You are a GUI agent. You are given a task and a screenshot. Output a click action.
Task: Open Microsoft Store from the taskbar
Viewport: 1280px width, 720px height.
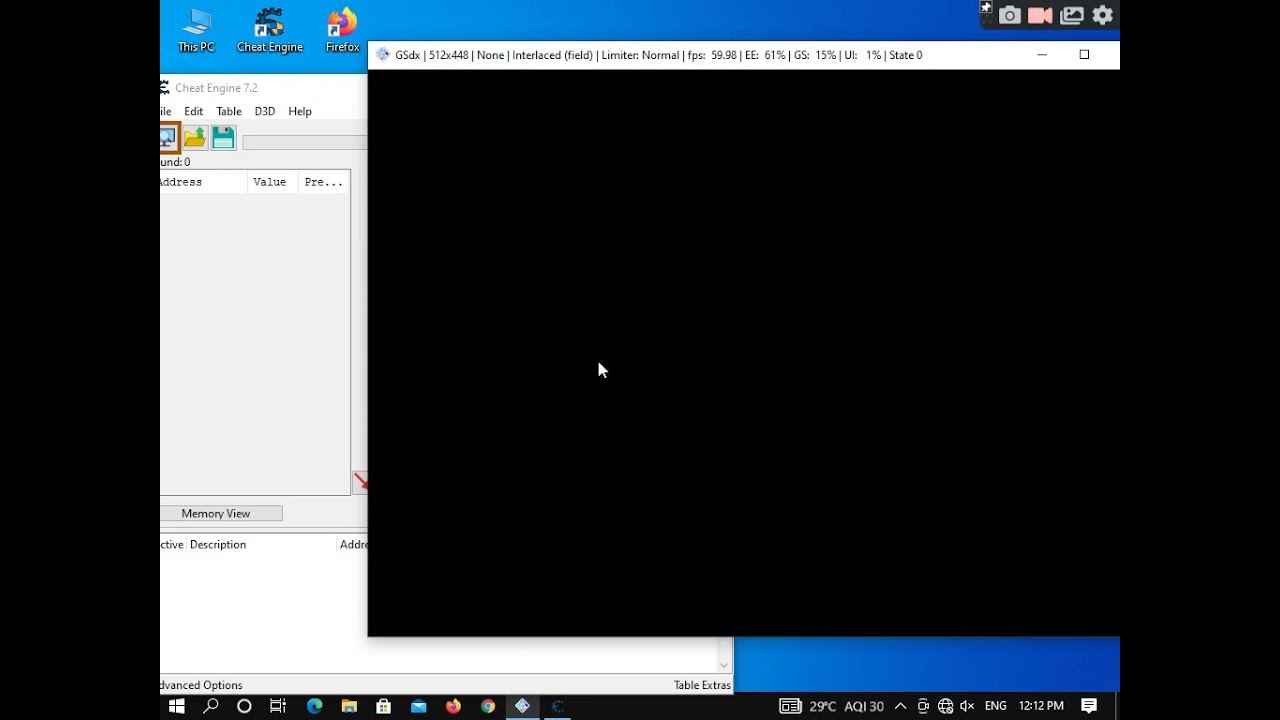(x=383, y=706)
